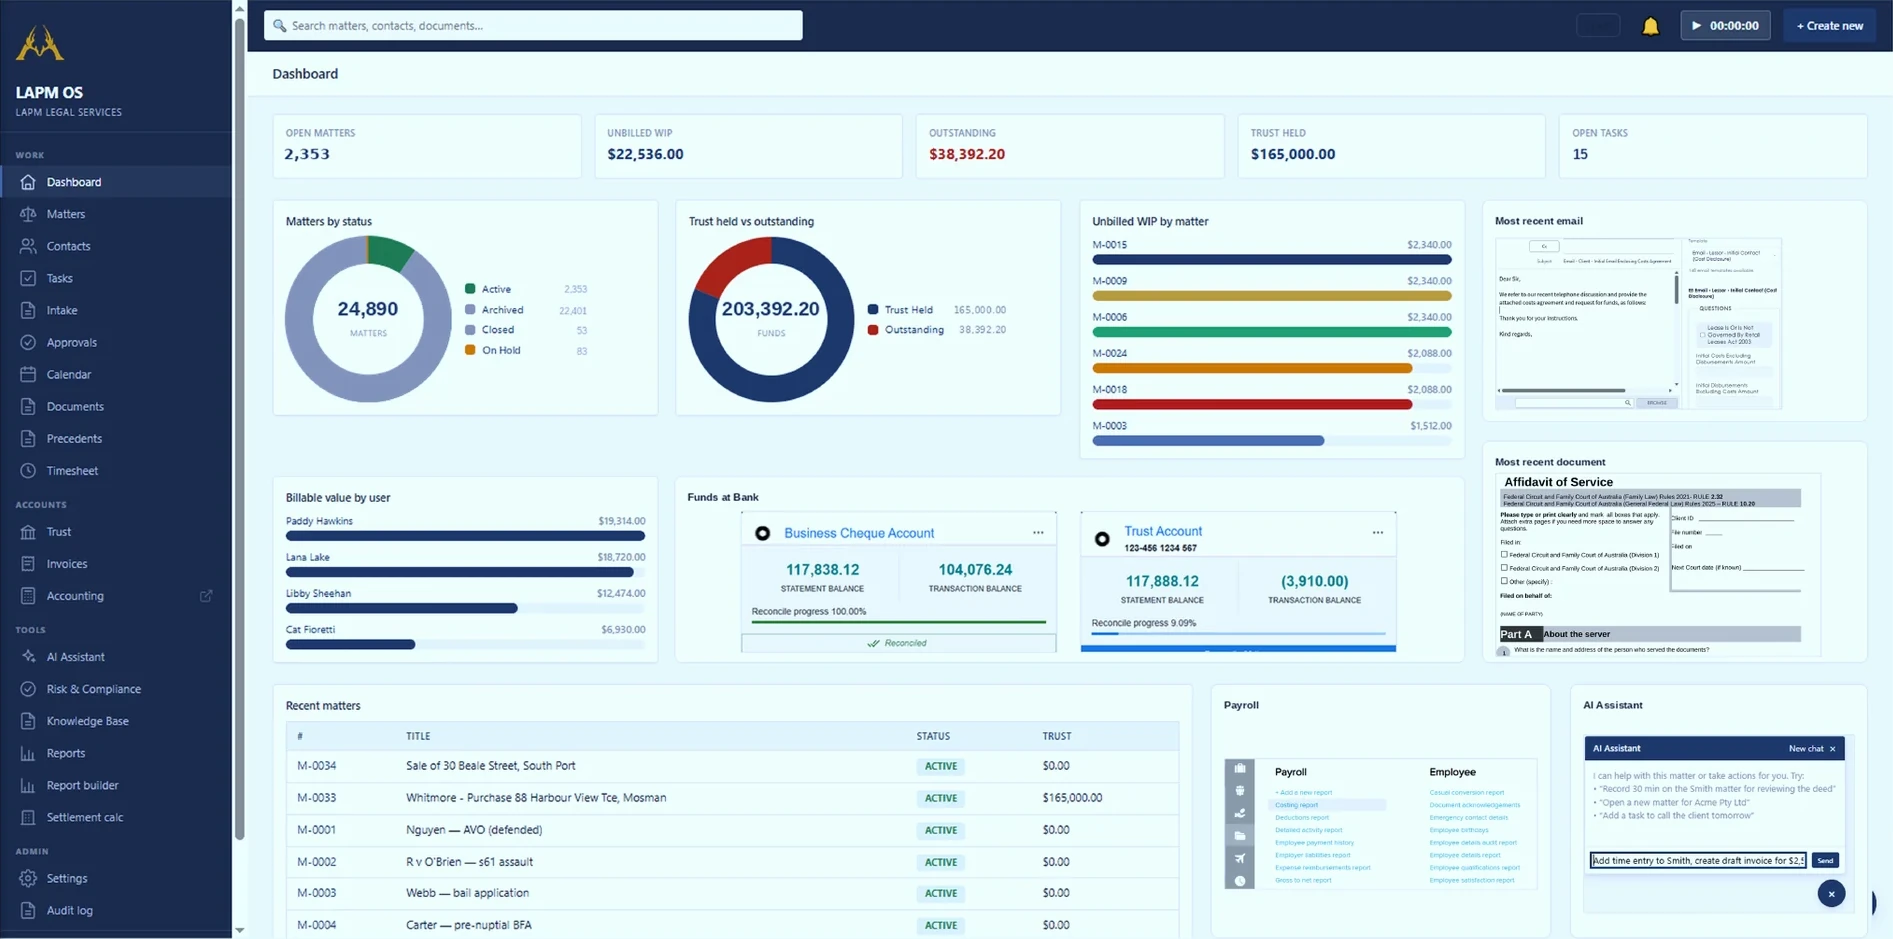Screen dimensions: 1893x939
Task: Click the sidebar scroll down arrow
Action: click(239, 930)
